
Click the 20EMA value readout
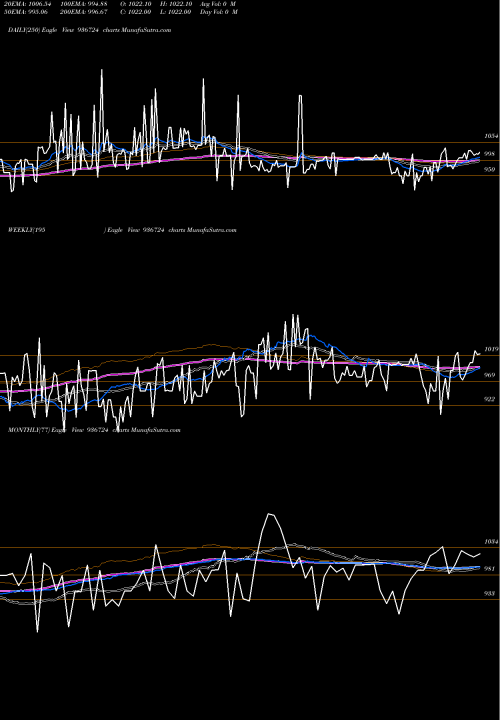pos(28,4)
